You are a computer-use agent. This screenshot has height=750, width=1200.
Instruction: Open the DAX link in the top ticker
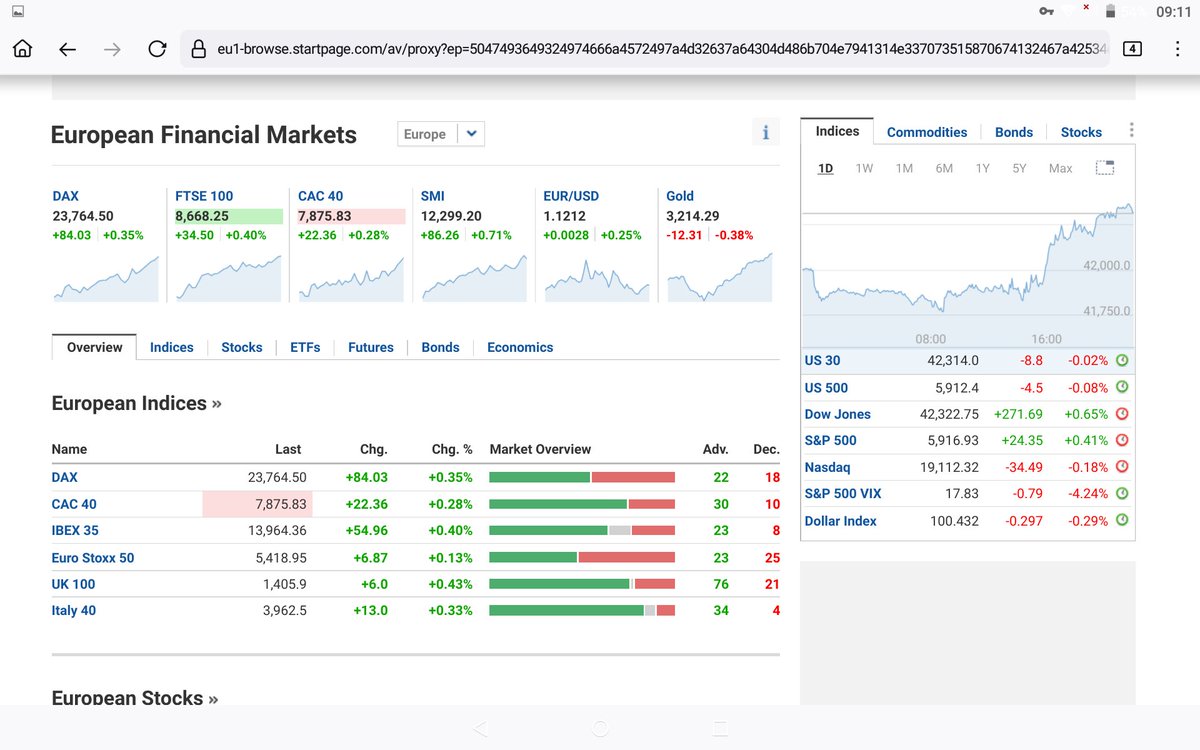coord(65,196)
